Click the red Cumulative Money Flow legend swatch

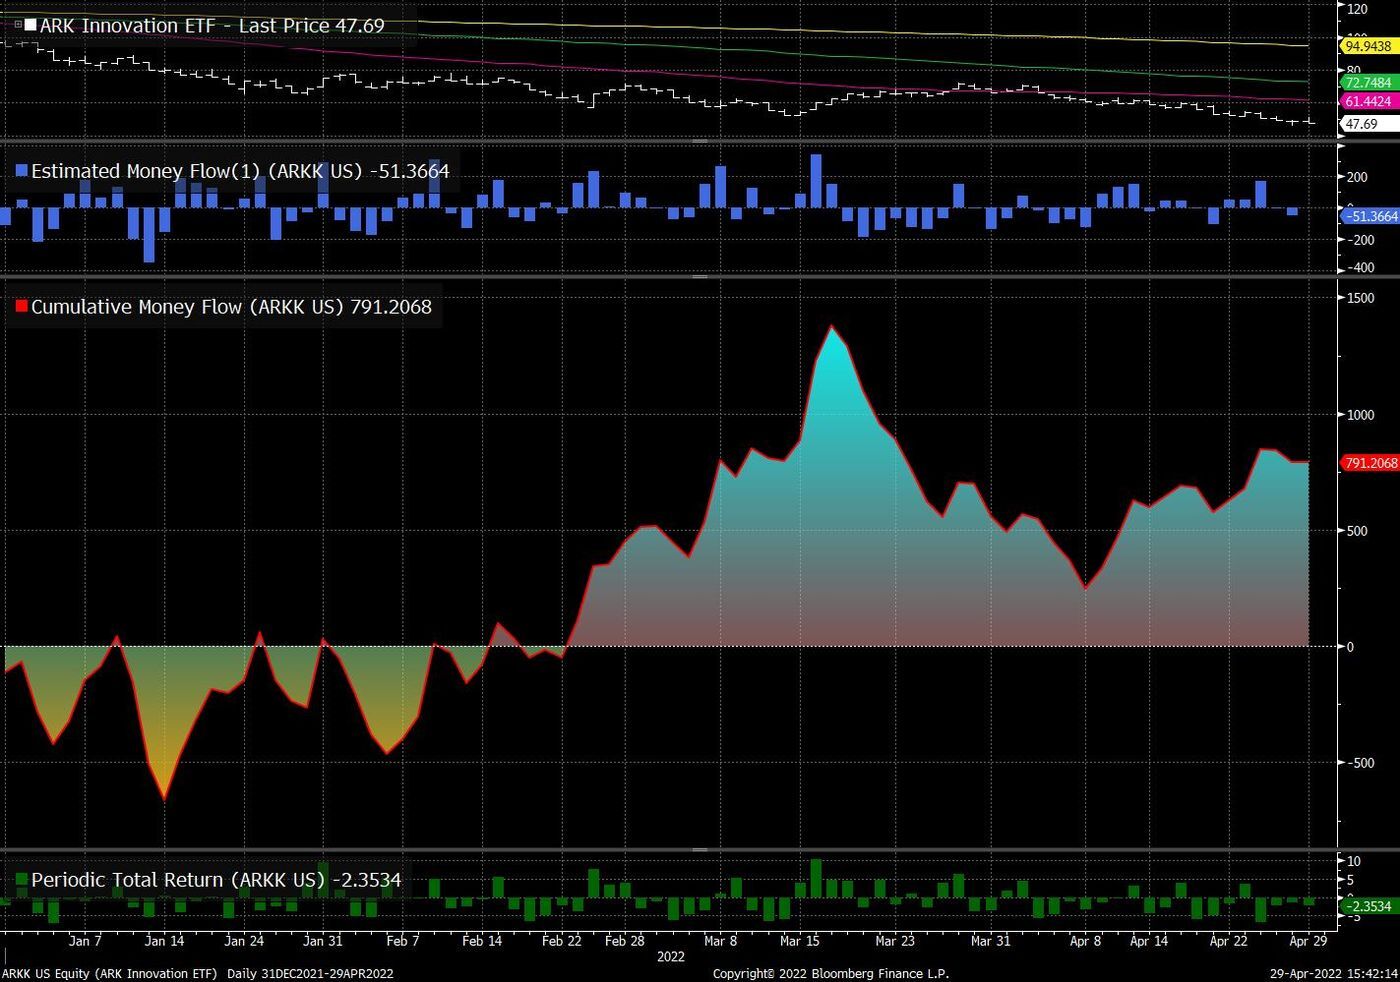21,307
